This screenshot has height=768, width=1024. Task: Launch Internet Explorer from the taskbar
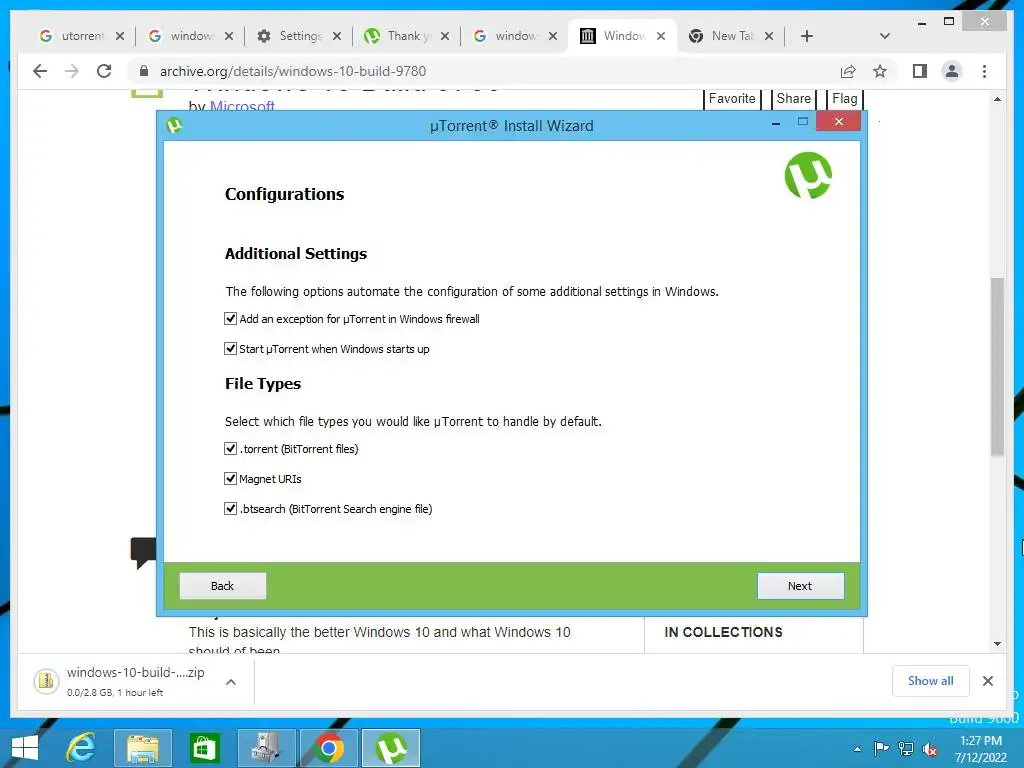click(x=82, y=748)
